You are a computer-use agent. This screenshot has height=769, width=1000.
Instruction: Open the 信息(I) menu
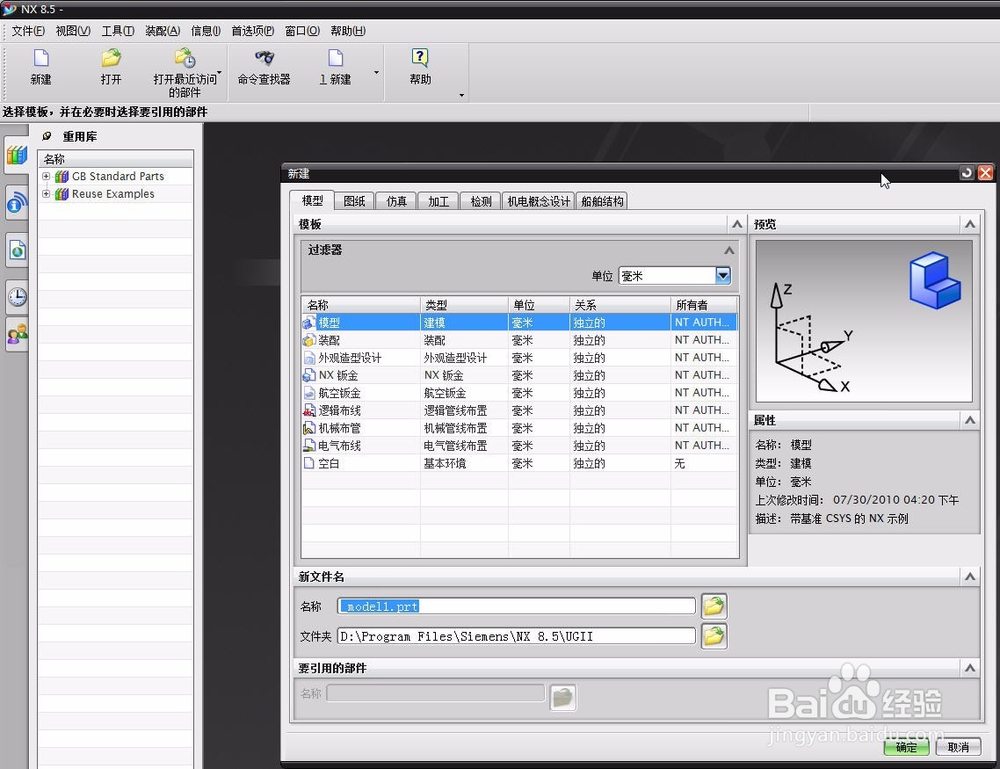pyautogui.click(x=205, y=31)
